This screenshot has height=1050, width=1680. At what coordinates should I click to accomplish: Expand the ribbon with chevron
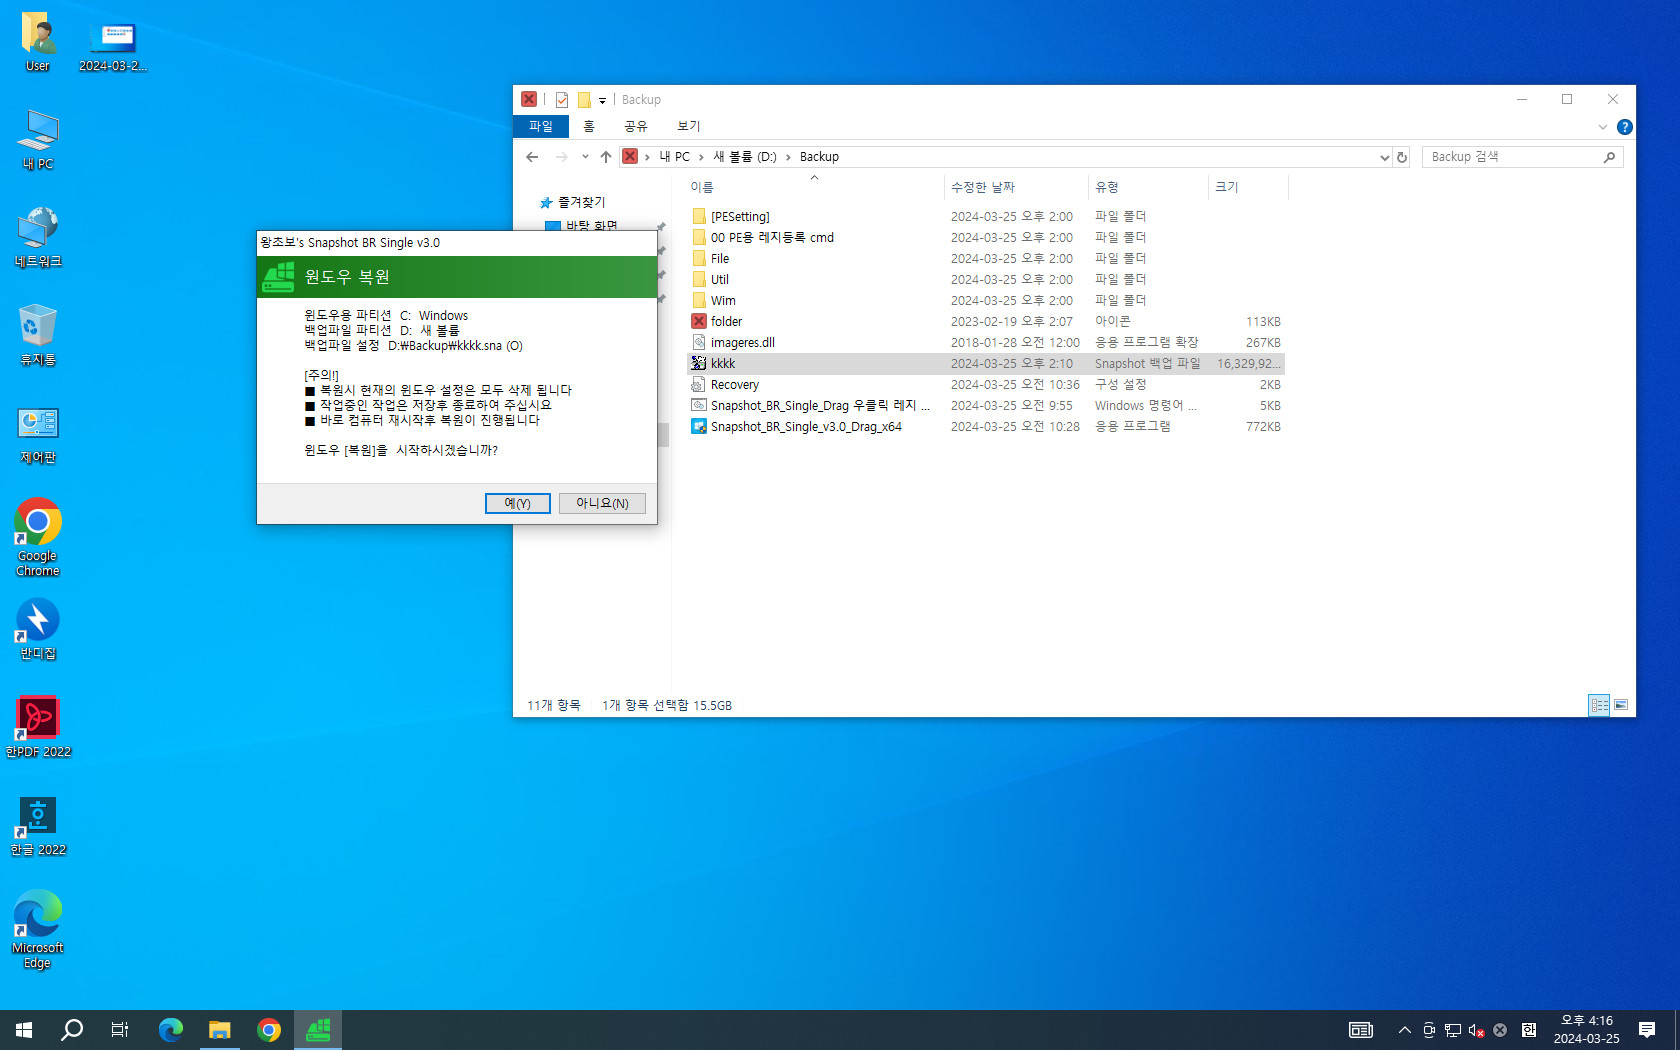[1603, 127]
